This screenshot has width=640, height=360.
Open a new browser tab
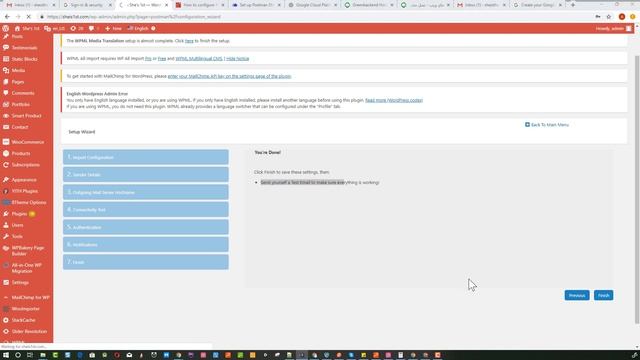[573, 5]
